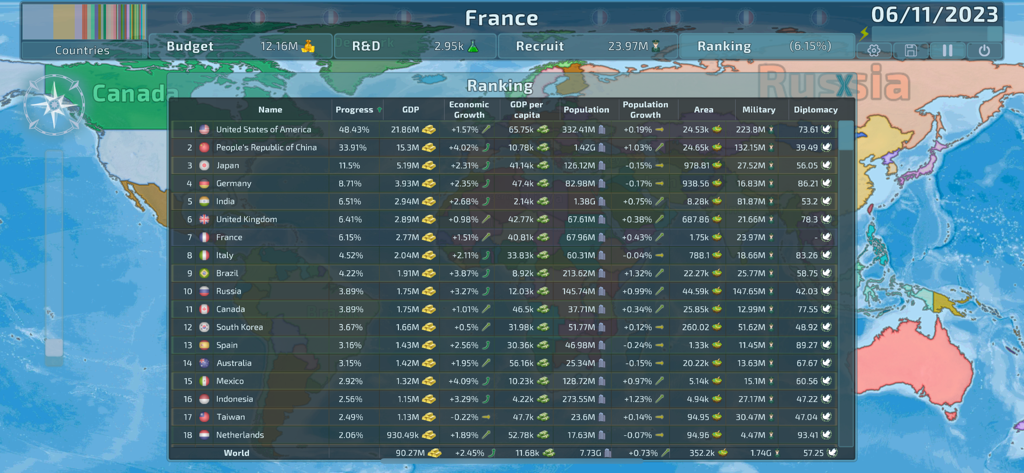Sort by GDP per capita header
Image resolution: width=1024 pixels, height=473 pixels.
528,110
